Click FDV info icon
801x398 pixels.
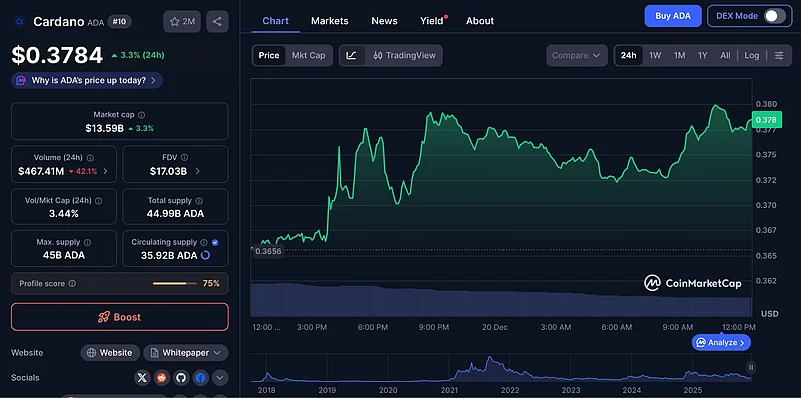[x=184, y=158]
